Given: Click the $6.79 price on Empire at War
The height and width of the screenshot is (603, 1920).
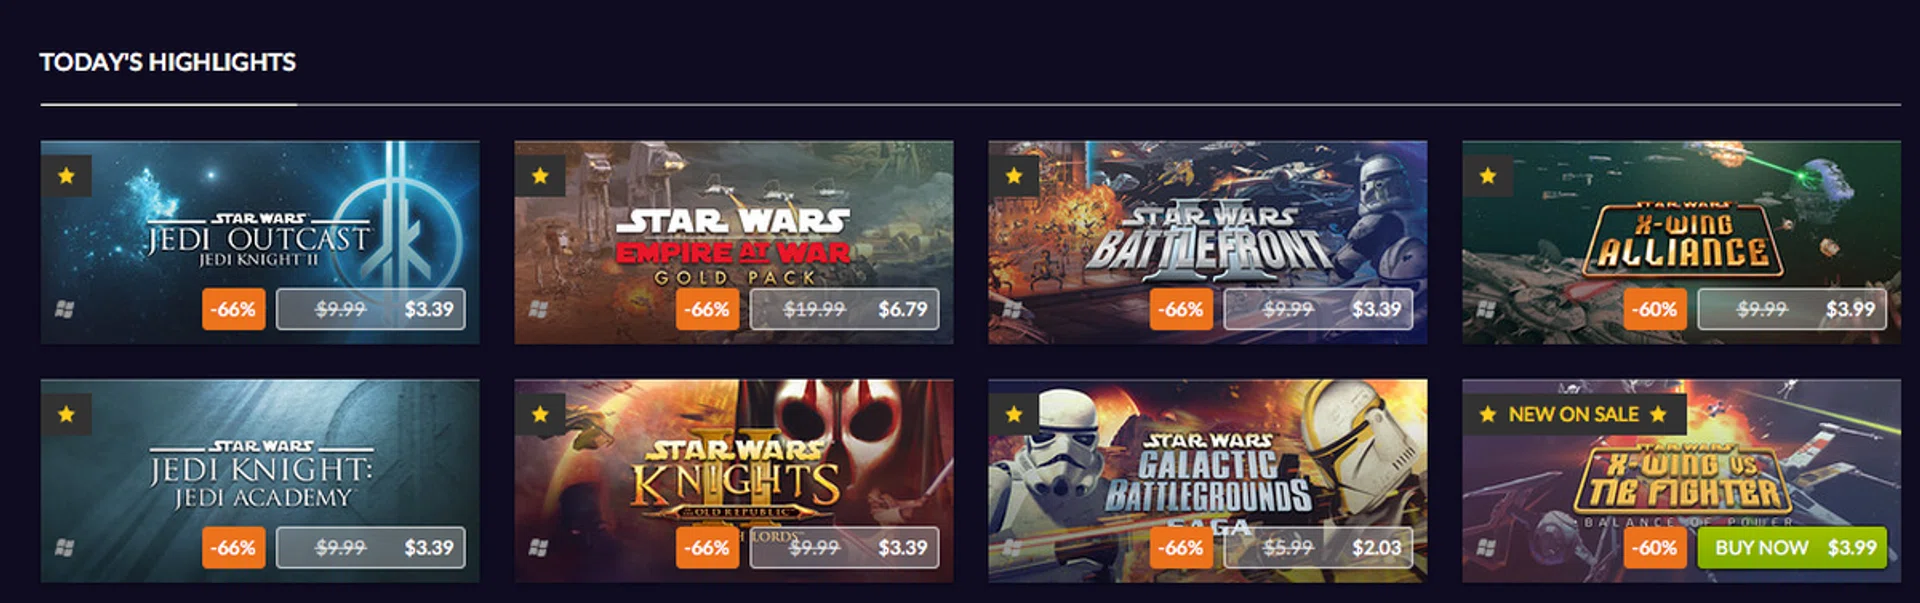Looking at the screenshot, I should pyautogui.click(x=903, y=309).
